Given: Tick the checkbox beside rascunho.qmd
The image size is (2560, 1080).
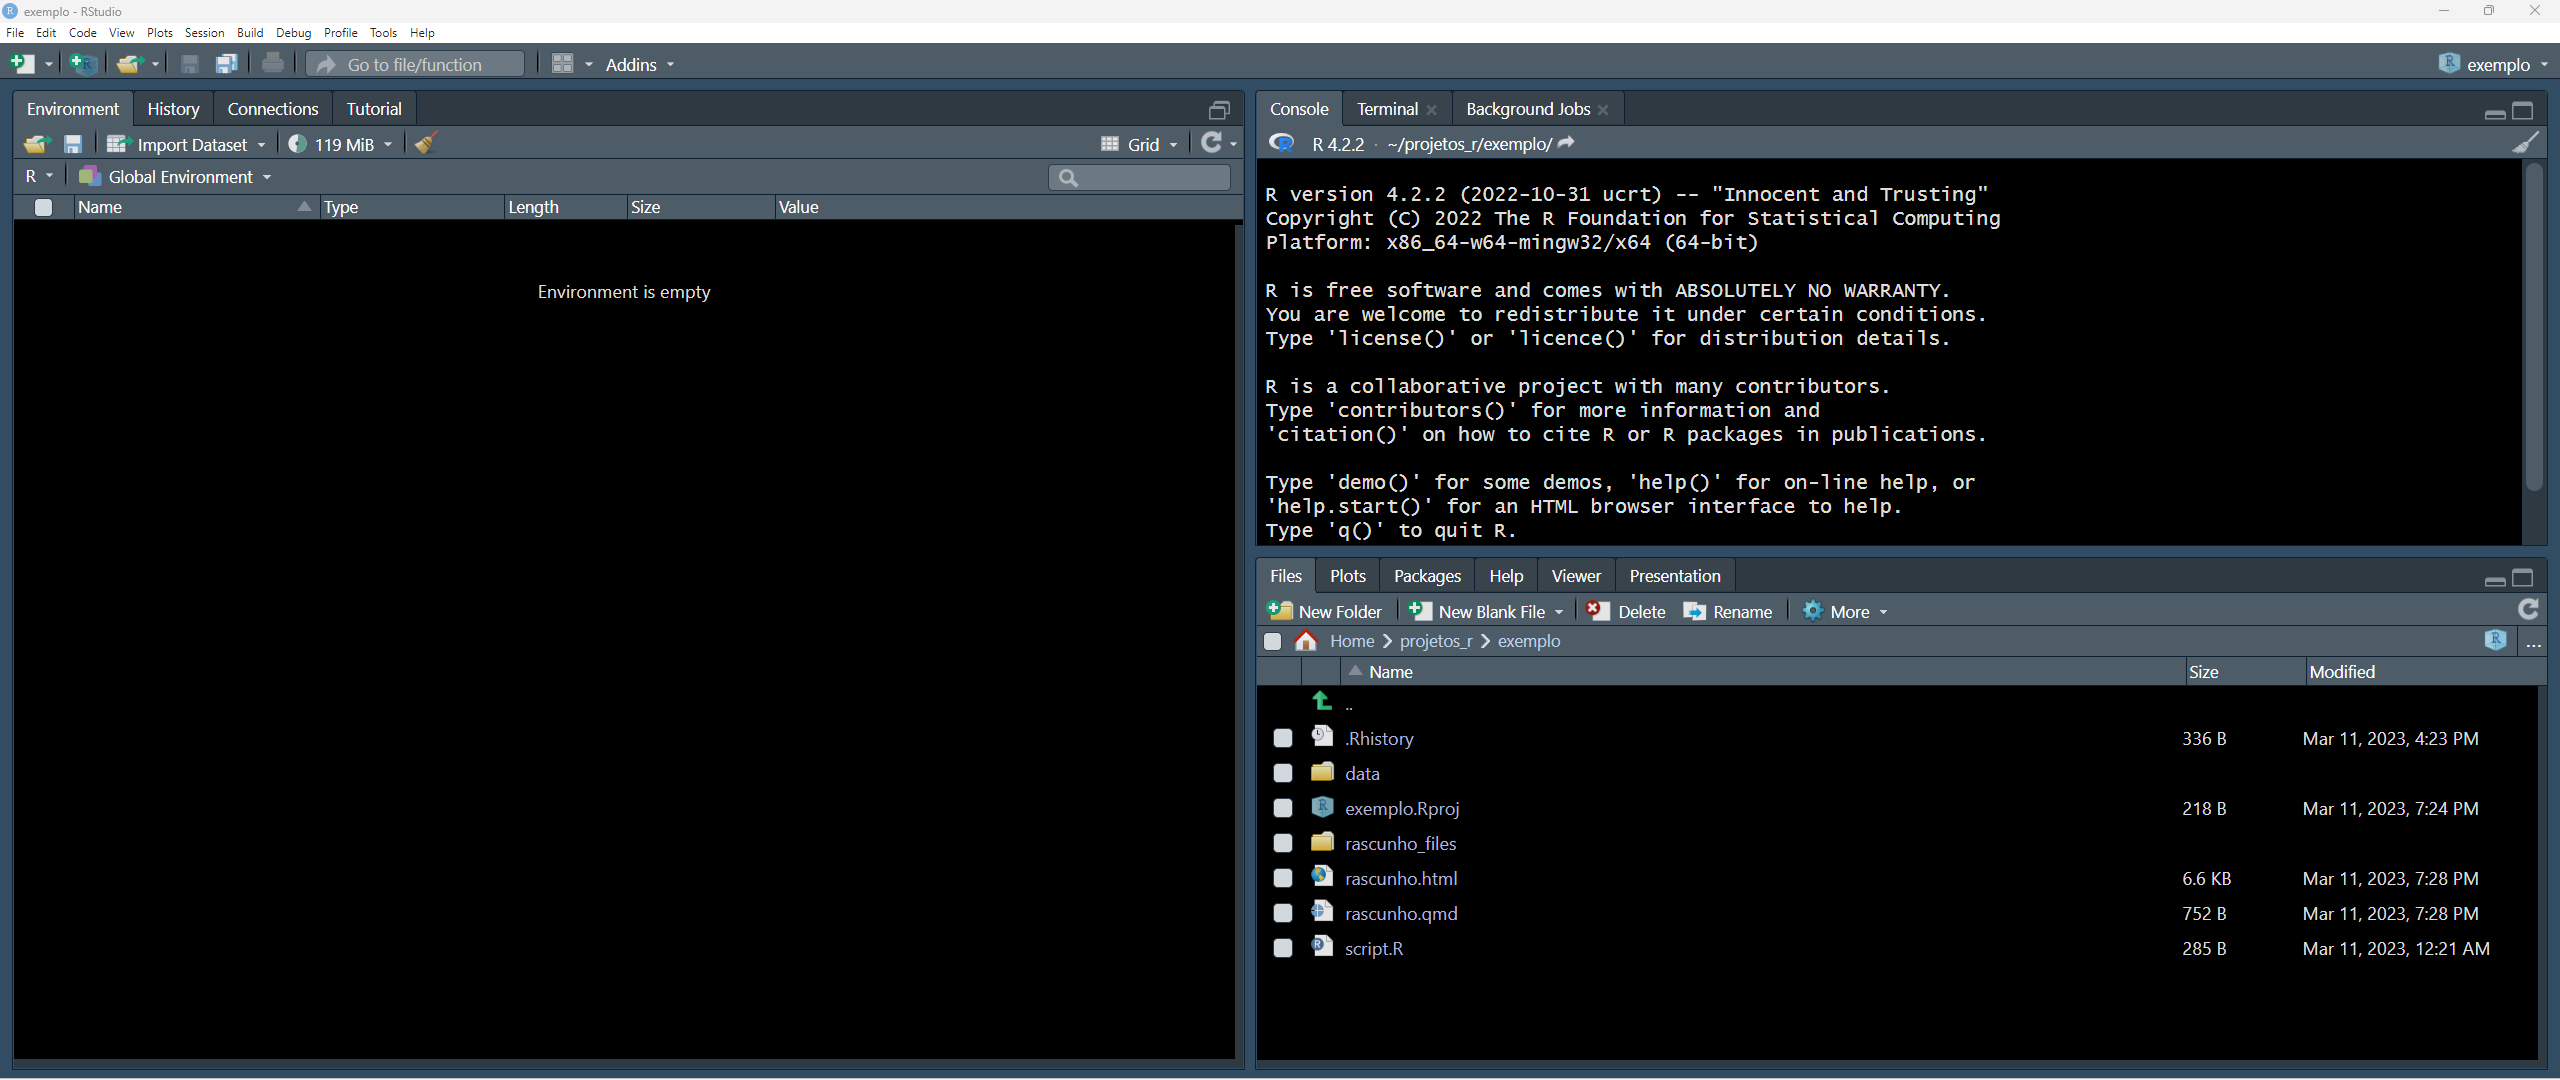Looking at the screenshot, I should tap(1282, 913).
